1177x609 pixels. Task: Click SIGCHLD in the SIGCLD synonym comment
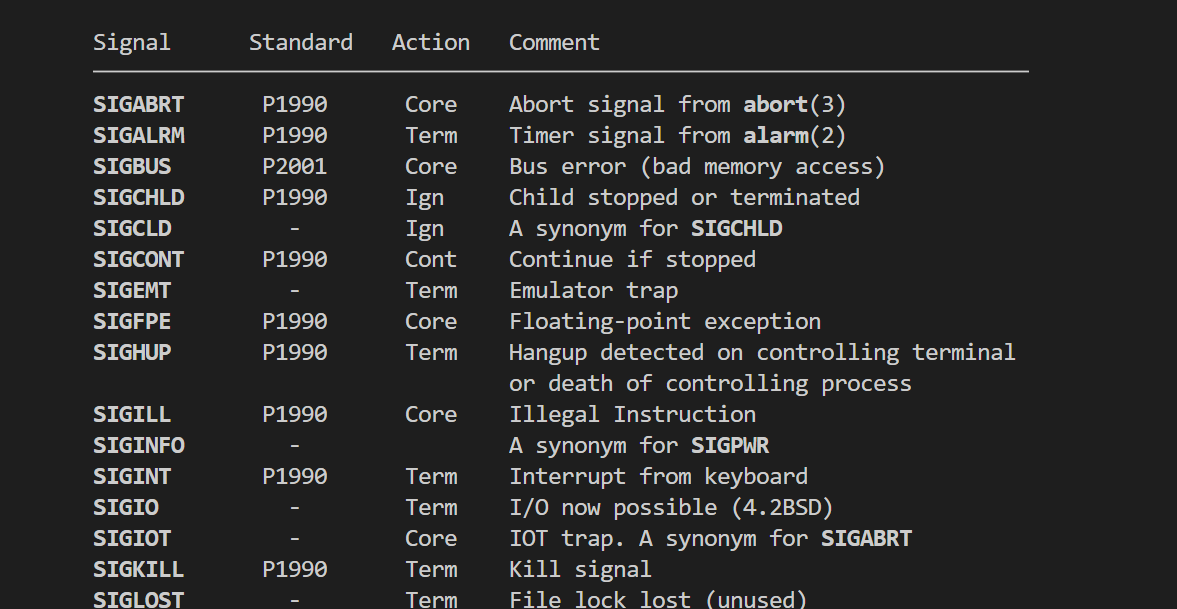(736, 228)
